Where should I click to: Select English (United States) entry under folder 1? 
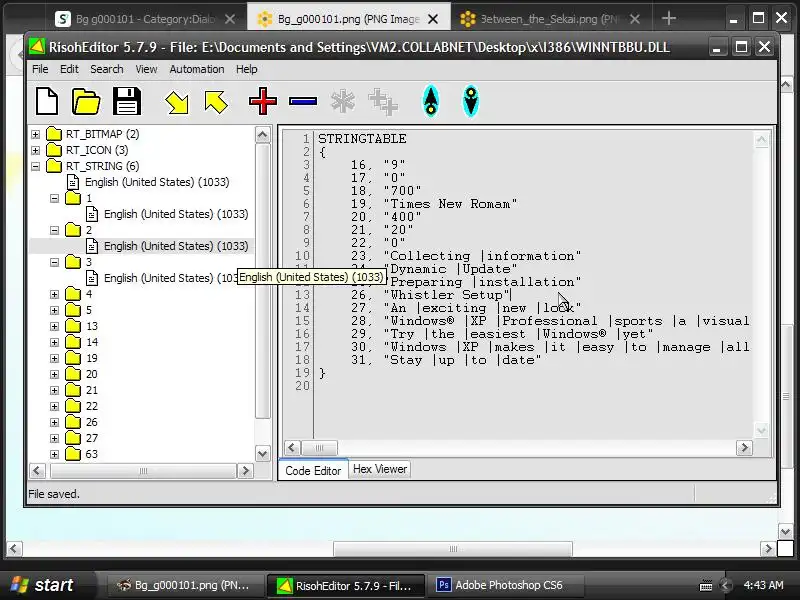176,214
